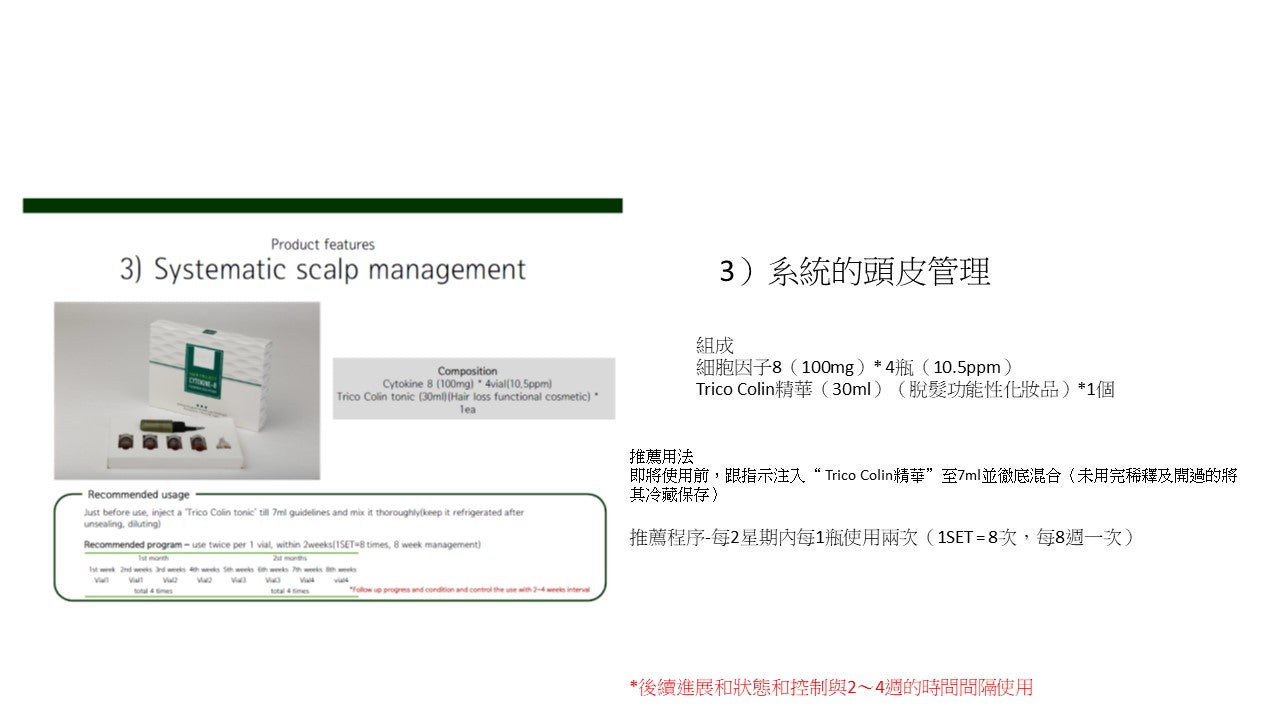This screenshot has height=720, width=1280.
Task: Click the 'Product features' subtitle text
Action: pos(322,244)
